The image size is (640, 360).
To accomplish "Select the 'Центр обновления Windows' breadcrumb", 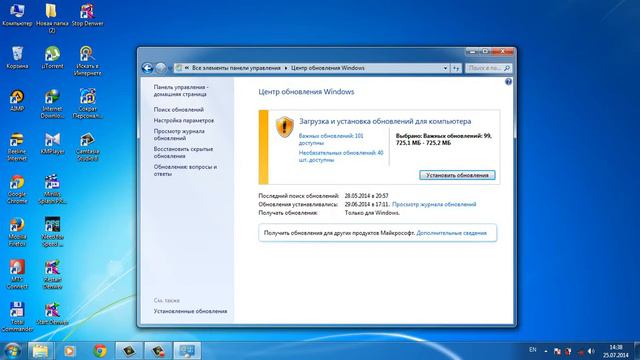I will click(x=328, y=68).
